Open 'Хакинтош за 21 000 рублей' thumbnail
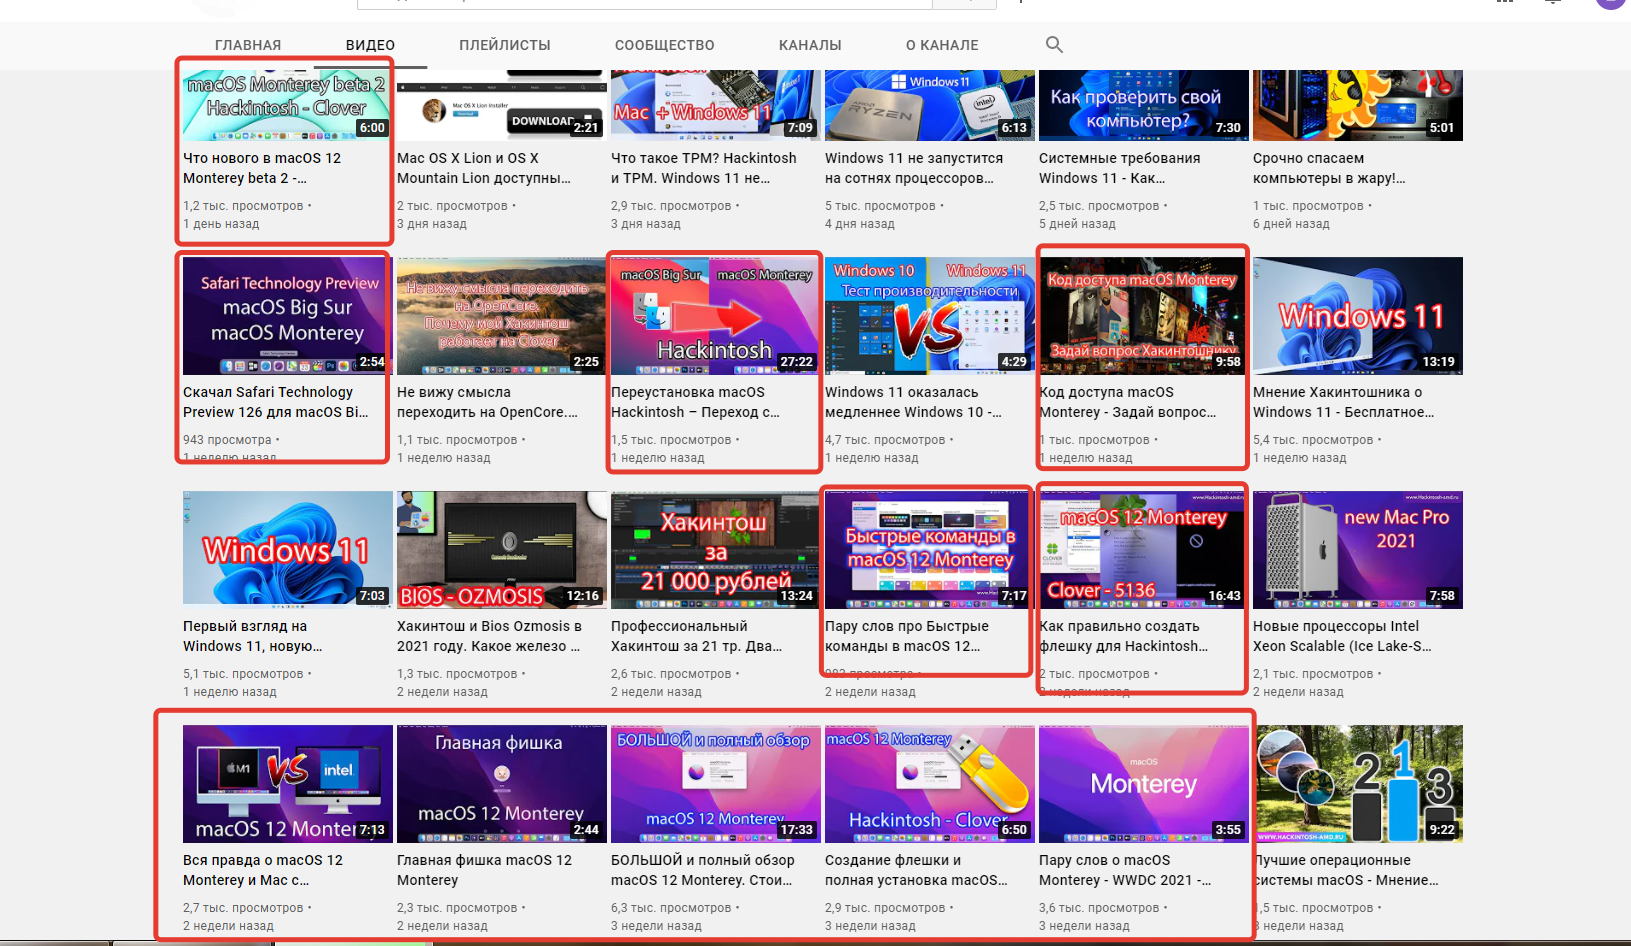 [716, 550]
